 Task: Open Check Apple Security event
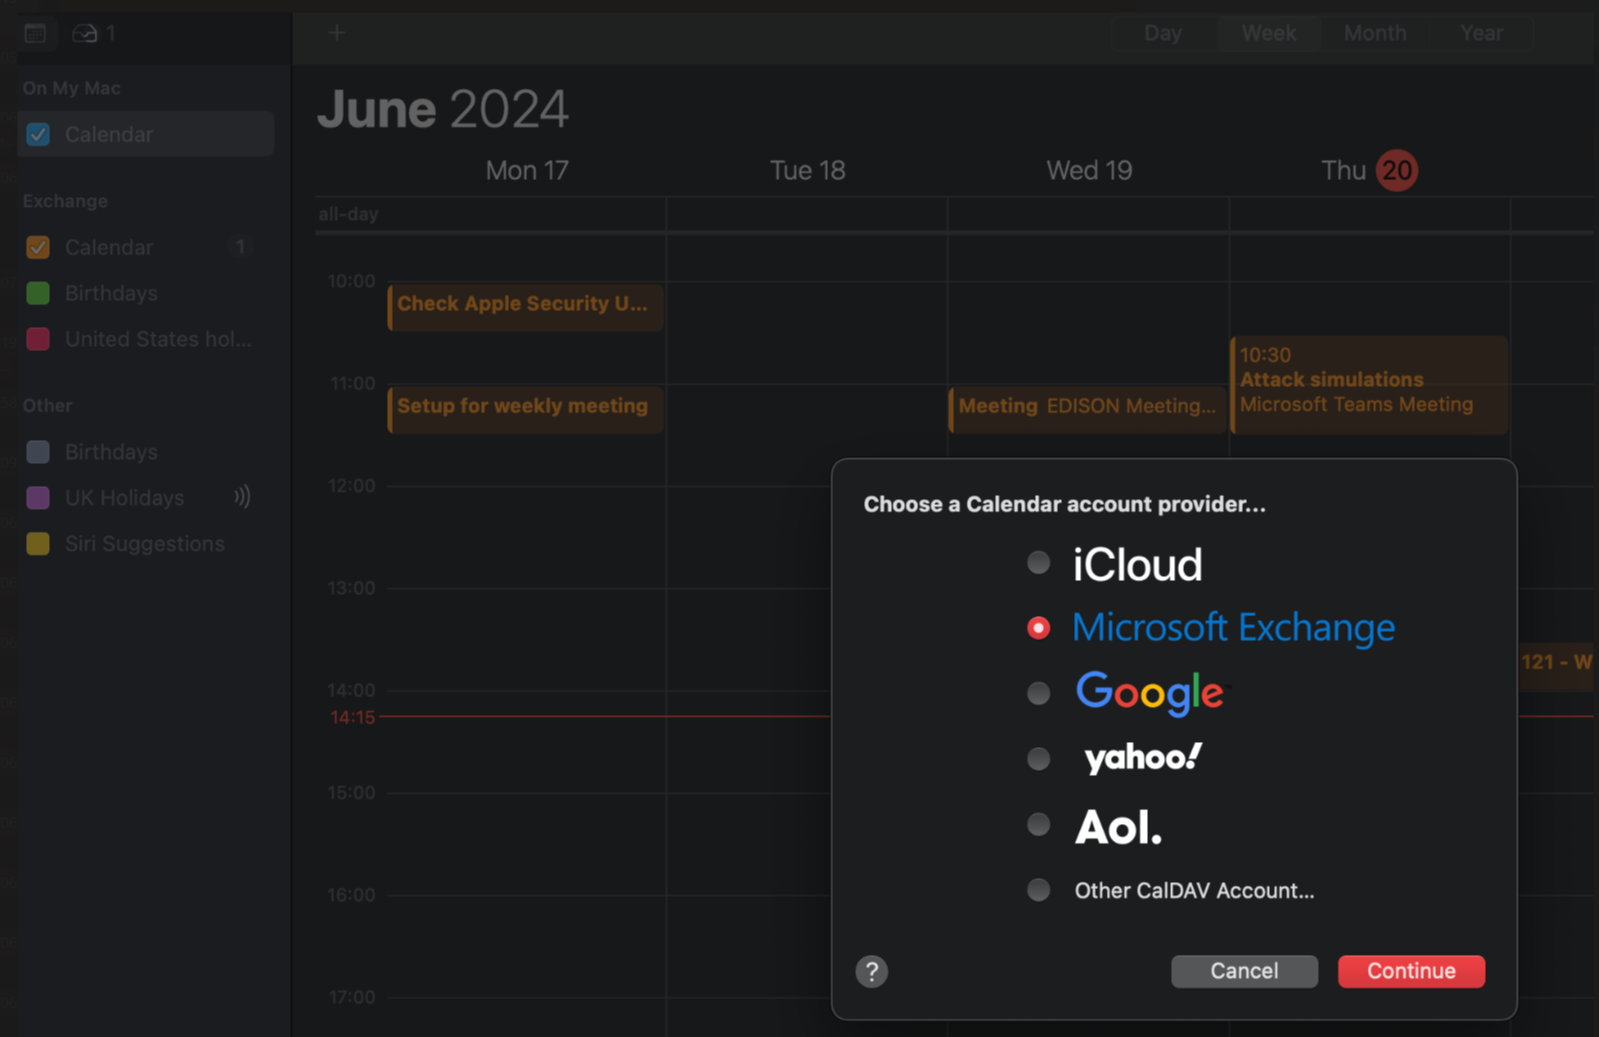pos(525,306)
